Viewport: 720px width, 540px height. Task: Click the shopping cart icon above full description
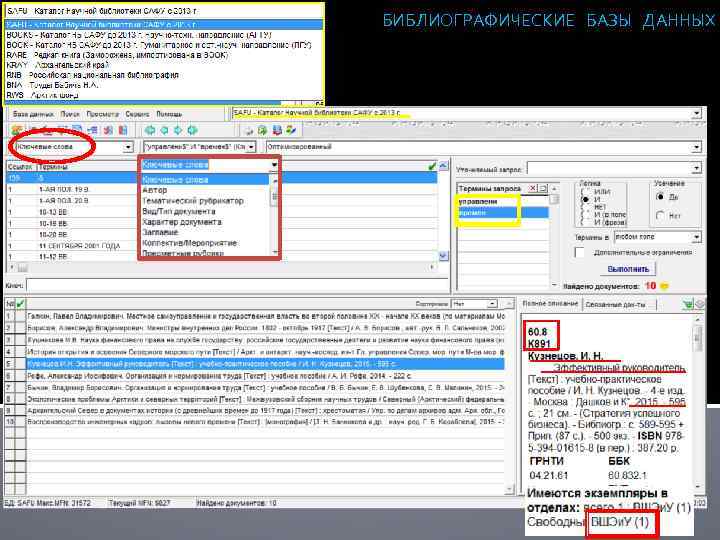coord(687,304)
